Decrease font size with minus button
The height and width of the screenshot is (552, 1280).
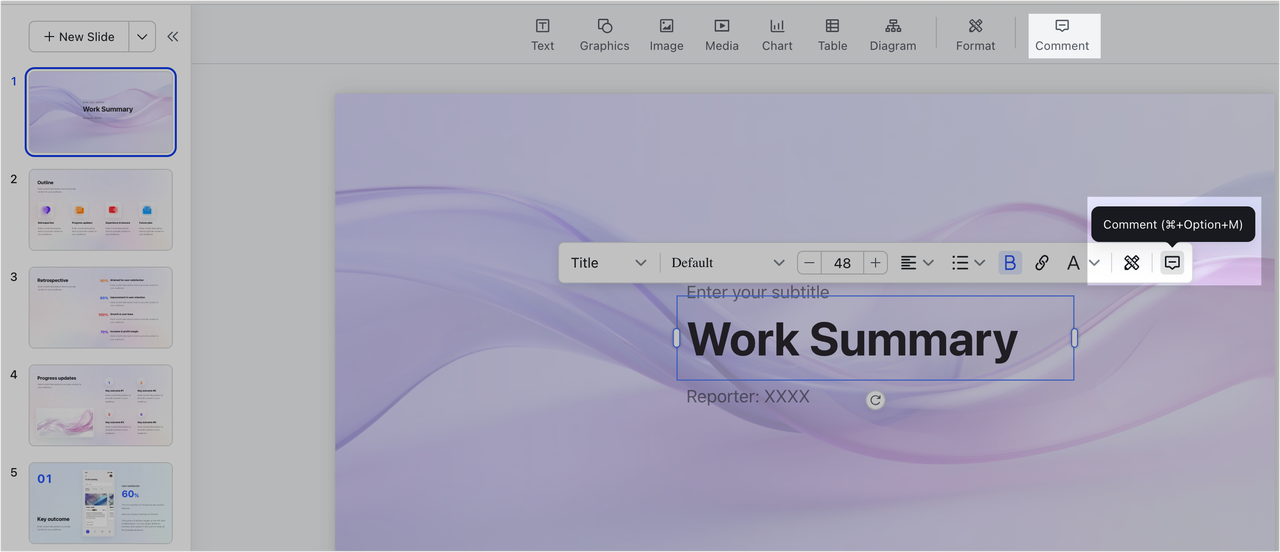tap(810, 263)
